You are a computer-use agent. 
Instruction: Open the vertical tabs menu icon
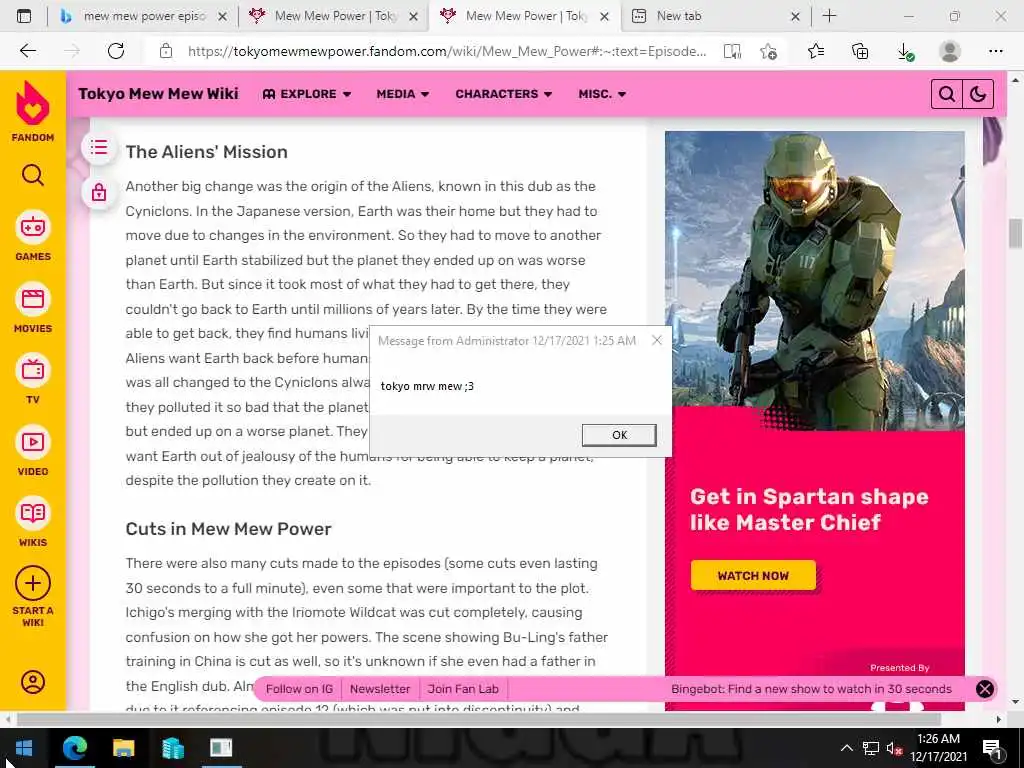[24, 16]
